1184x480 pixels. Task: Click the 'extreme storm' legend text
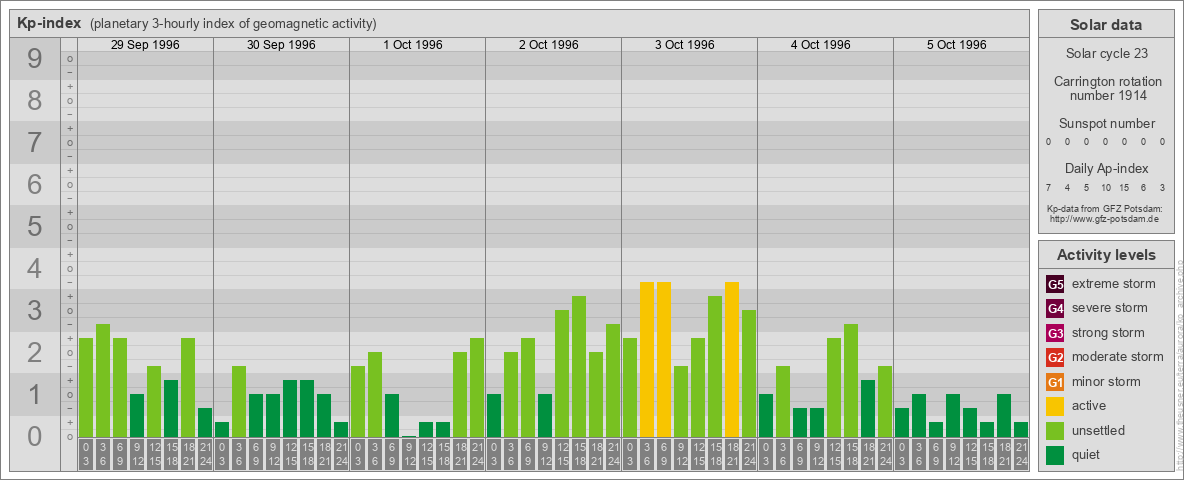[x=1114, y=284]
